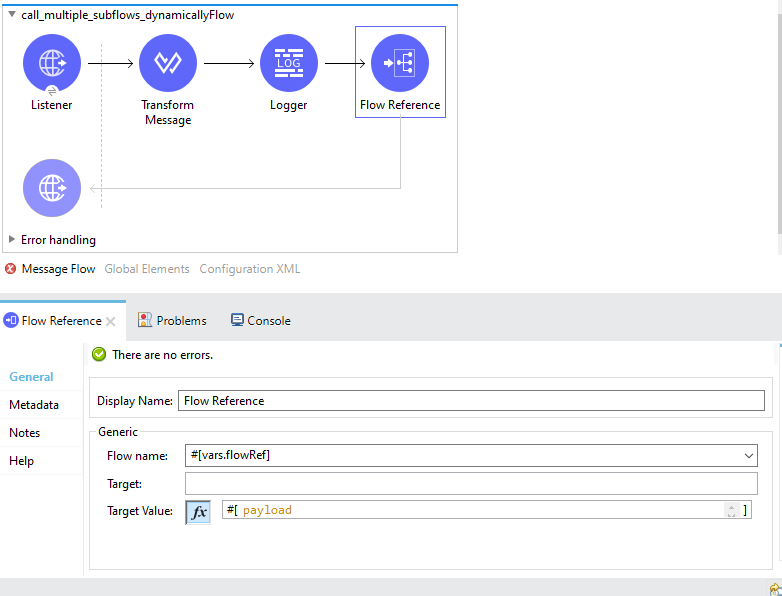The height and width of the screenshot is (596, 782).
Task: Collapse the call_multiple_subflows_dynamicallyFlow flow
Action: tap(12, 14)
